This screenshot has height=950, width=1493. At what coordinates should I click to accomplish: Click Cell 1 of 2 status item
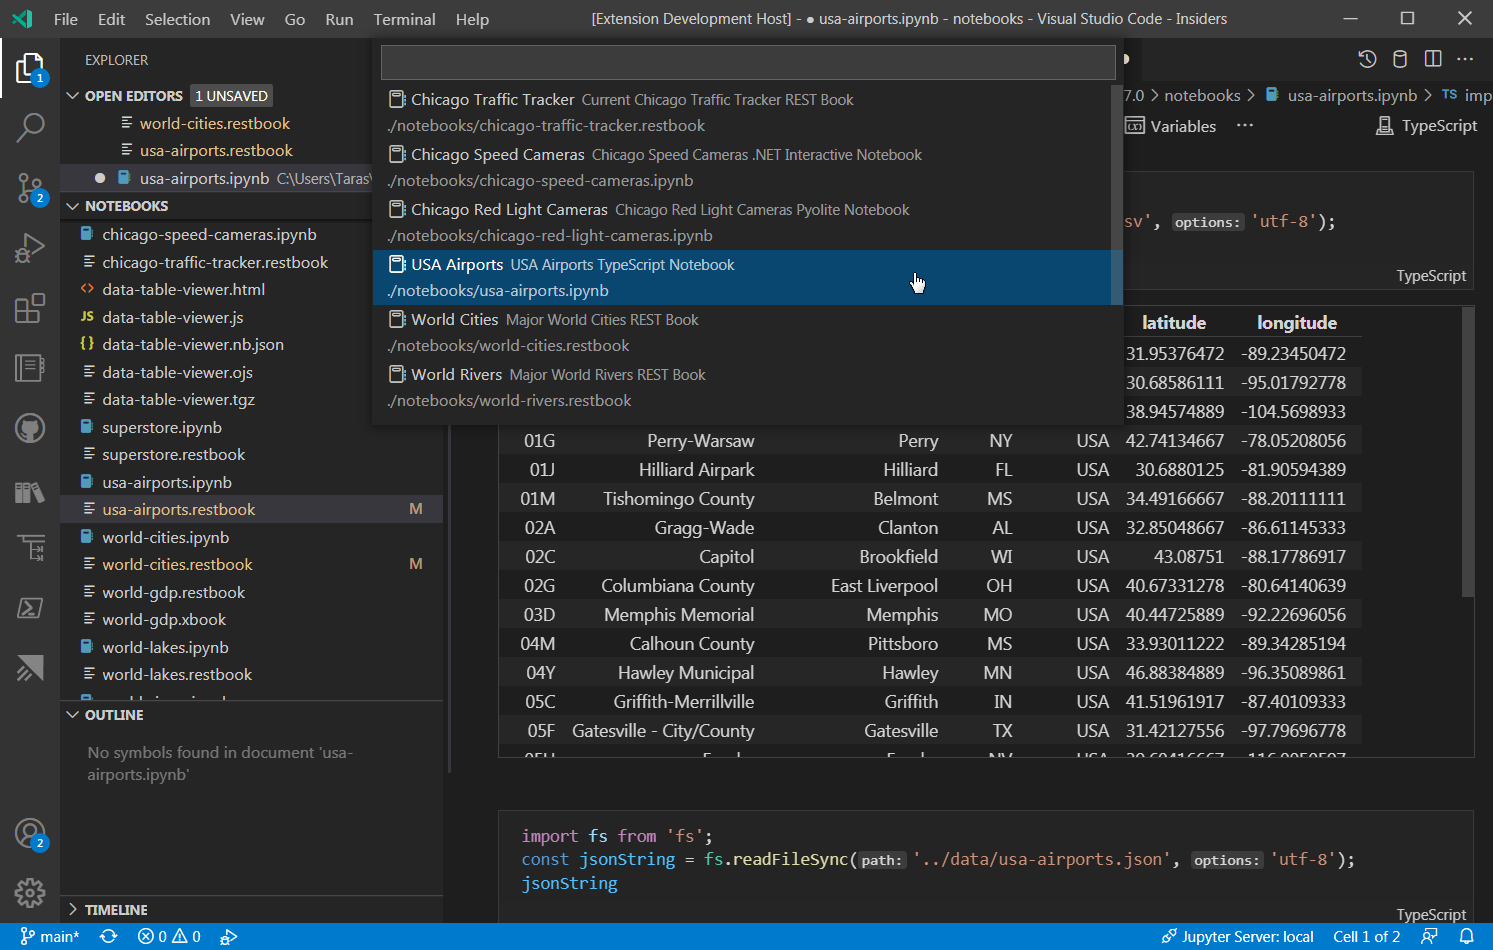click(x=1366, y=937)
